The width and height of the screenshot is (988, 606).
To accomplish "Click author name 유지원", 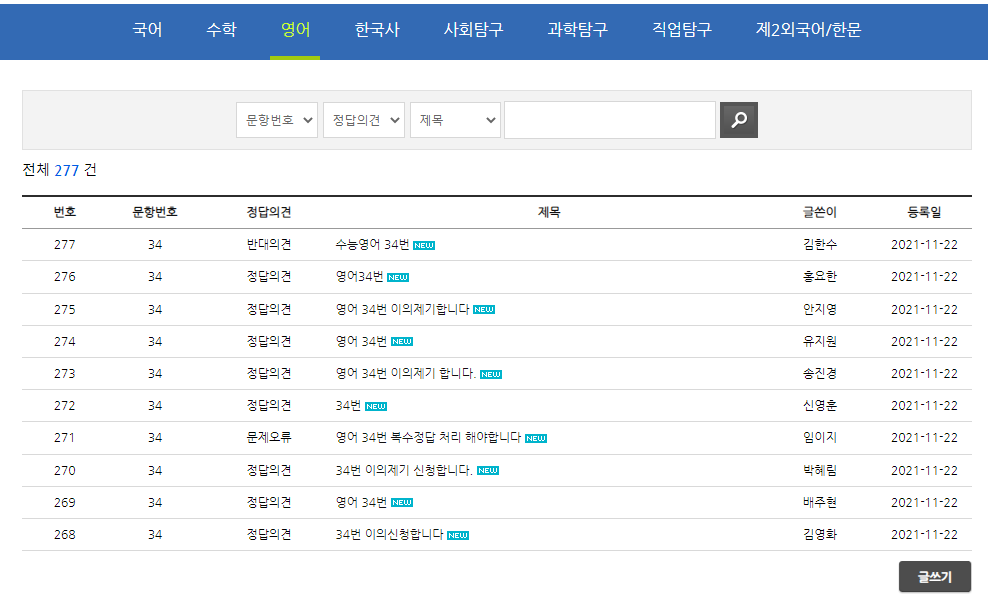I will [x=820, y=341].
